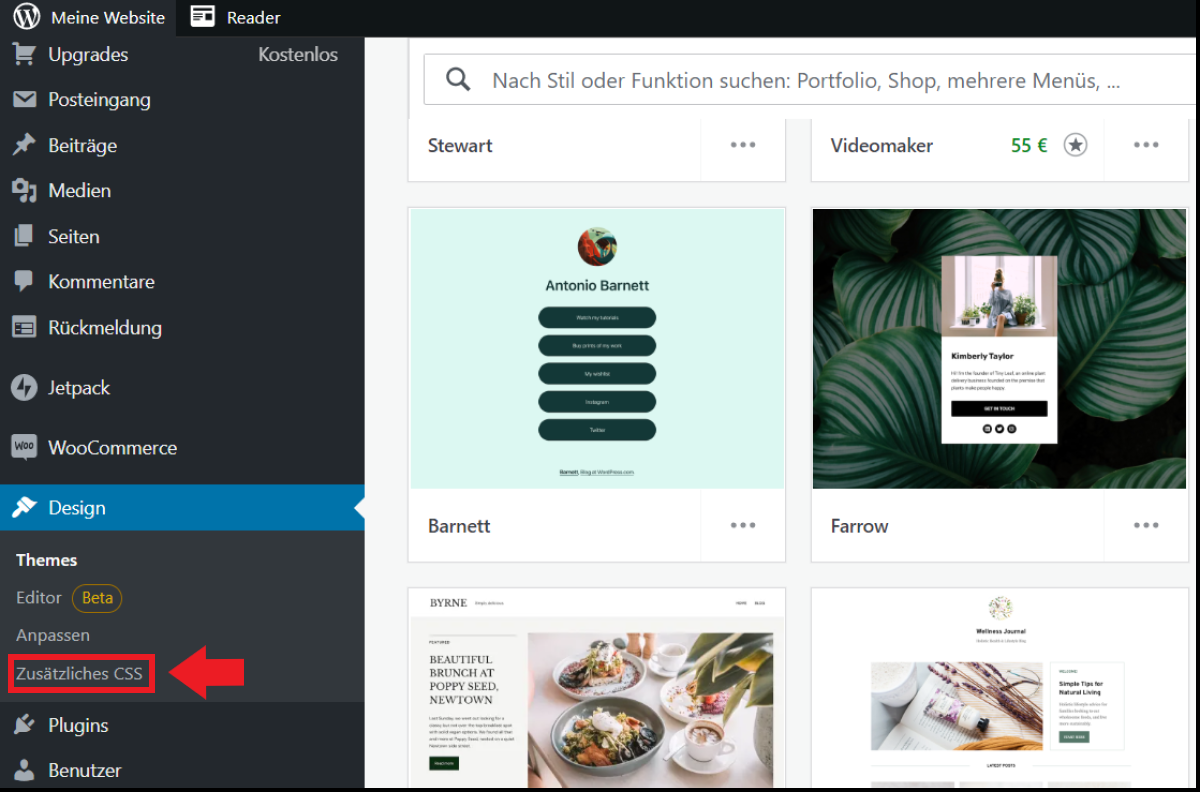This screenshot has height=792, width=1200.
Task: Select the Farrow theme preview thumbnail
Action: click(1000, 349)
